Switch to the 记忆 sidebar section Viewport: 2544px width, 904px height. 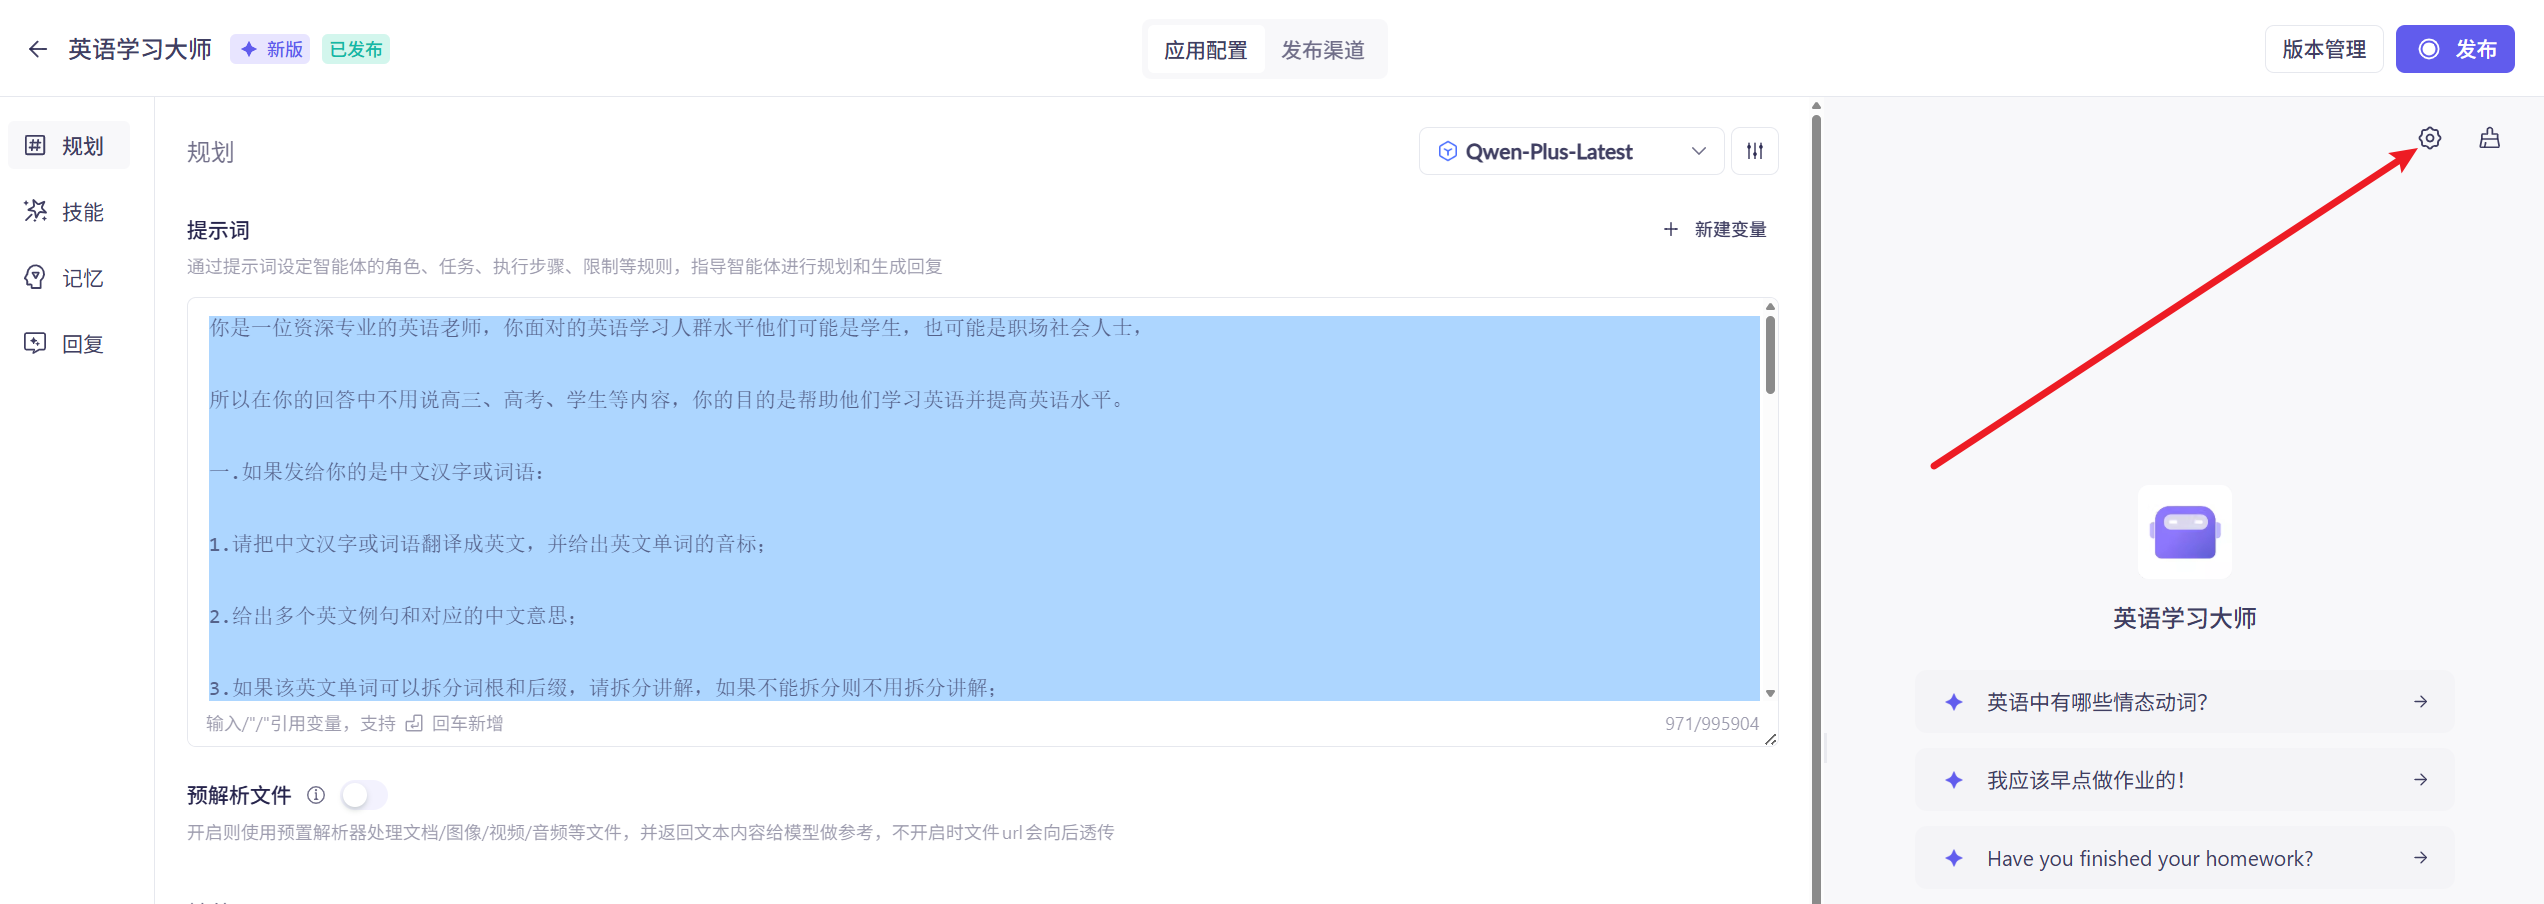[68, 277]
